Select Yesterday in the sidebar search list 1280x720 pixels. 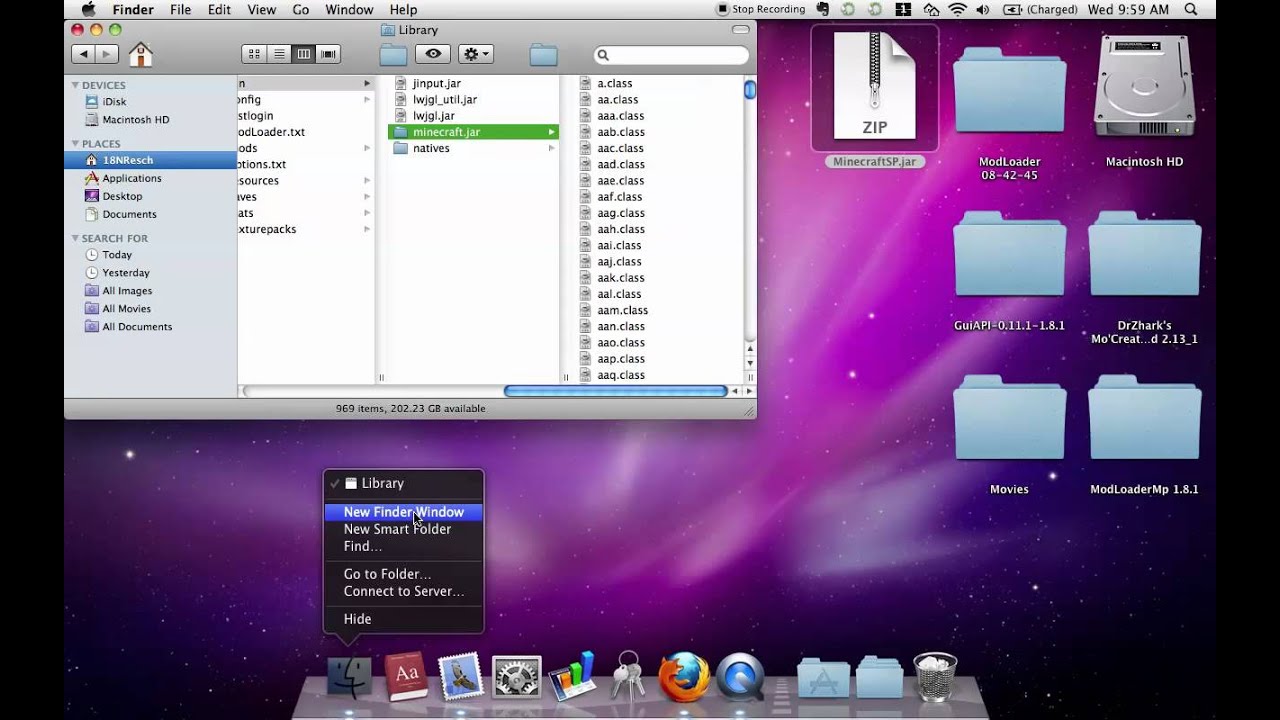pyautogui.click(x=126, y=272)
